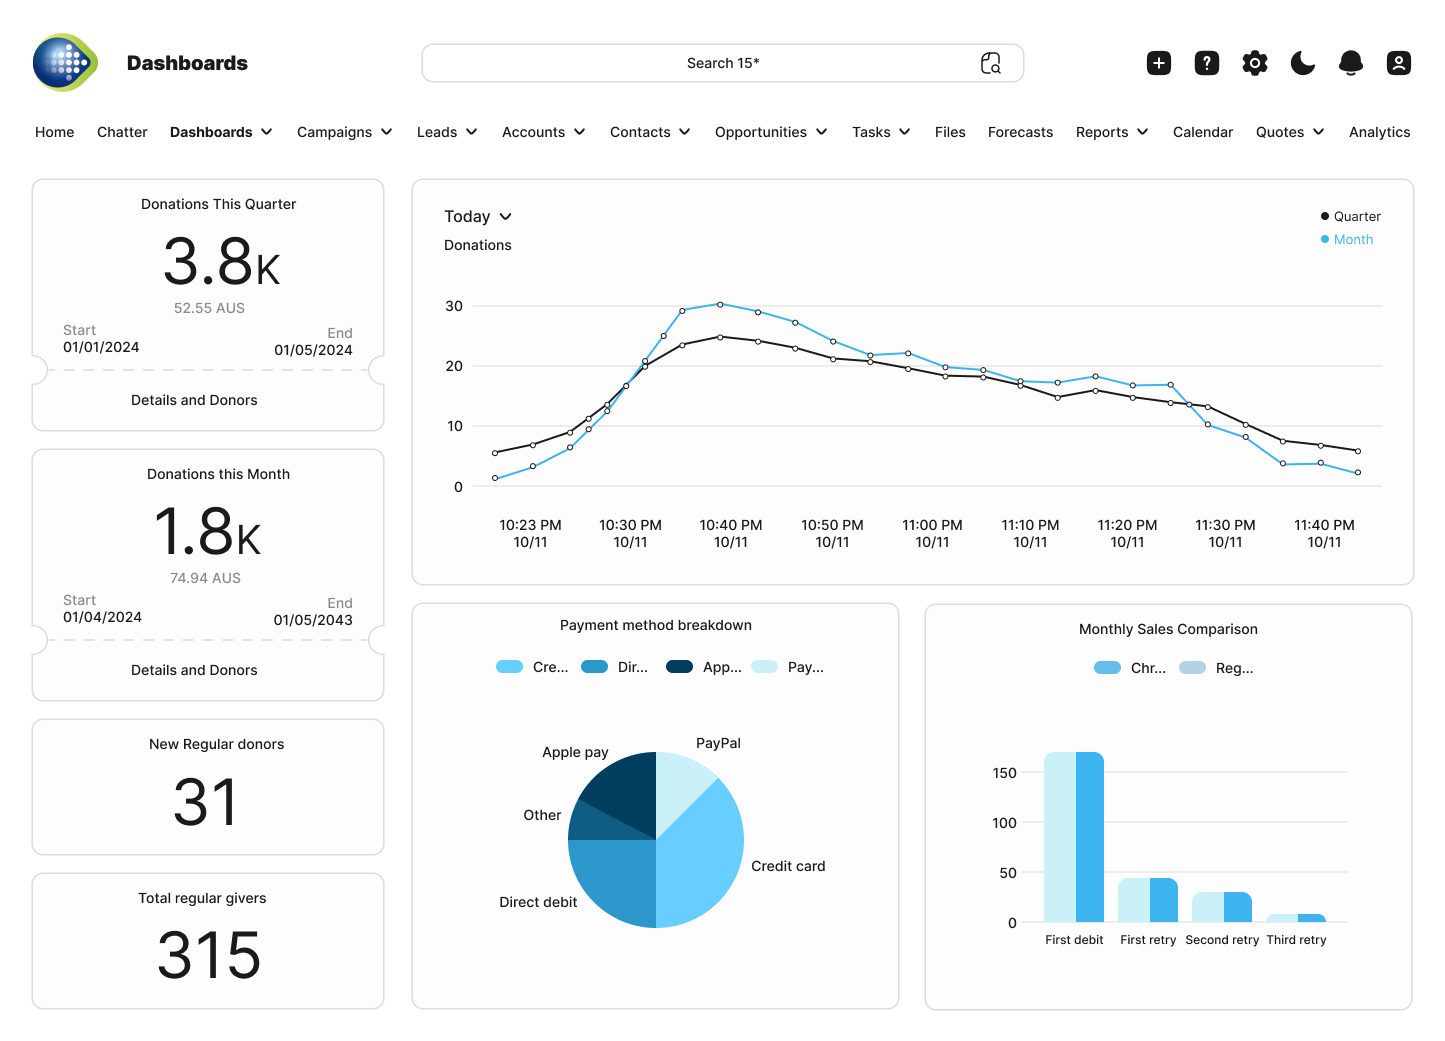Expand the Dashboards dropdown chevron

(267, 132)
